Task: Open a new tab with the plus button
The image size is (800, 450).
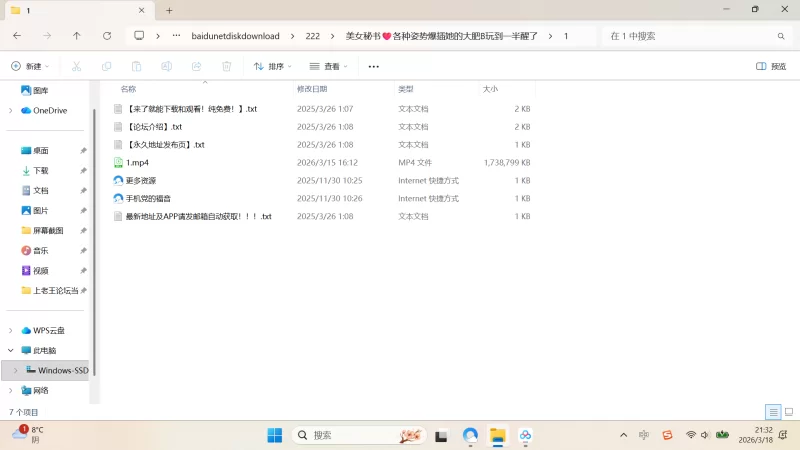Action: pos(169,10)
